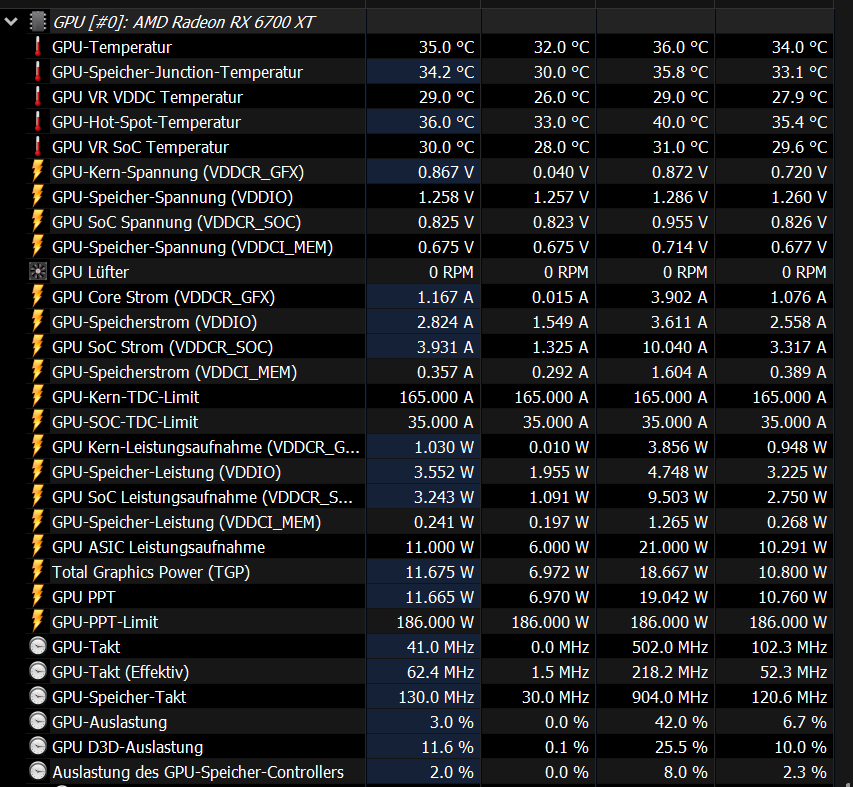
Task: Select the Total Graphics Power (TGP) label
Action: pos(151,573)
